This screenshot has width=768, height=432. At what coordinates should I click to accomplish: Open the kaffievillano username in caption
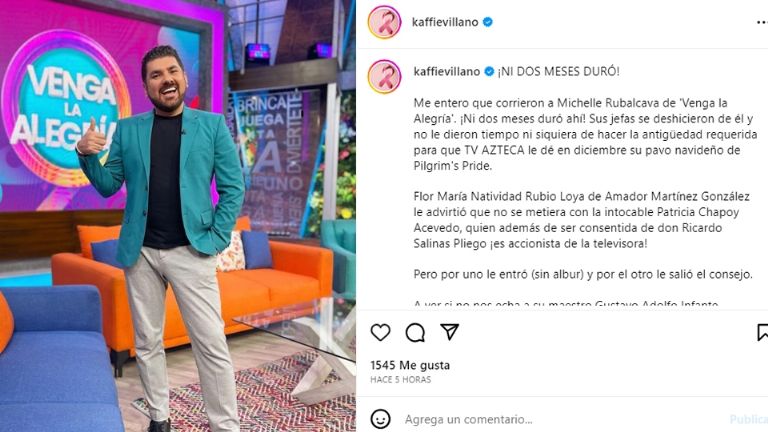coord(447,72)
